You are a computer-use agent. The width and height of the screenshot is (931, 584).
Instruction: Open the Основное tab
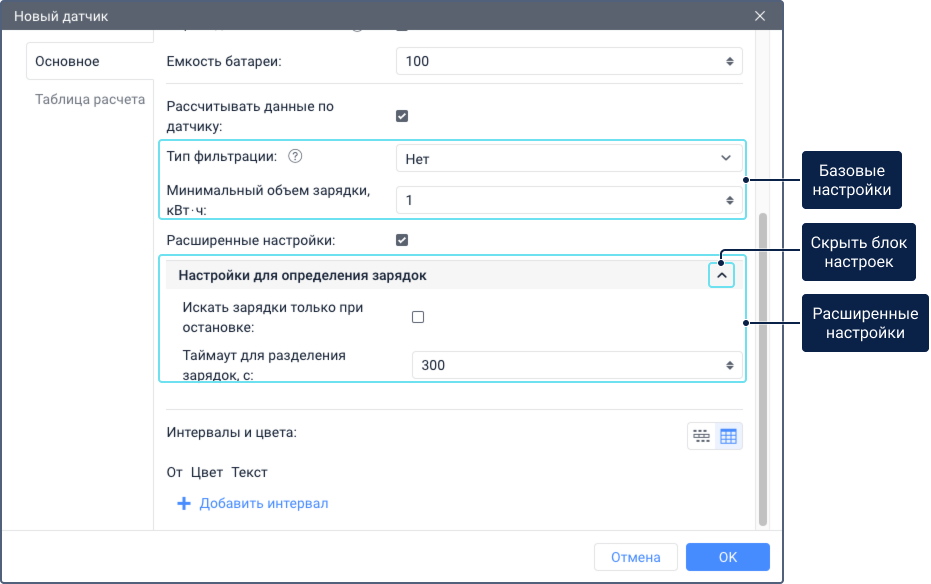point(67,61)
